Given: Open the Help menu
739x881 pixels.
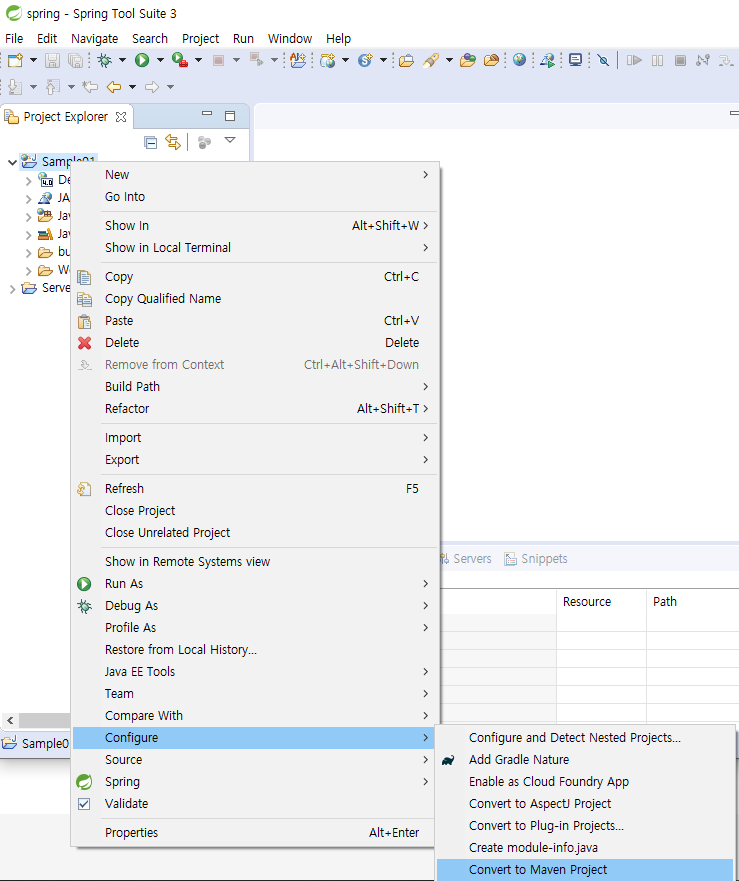Looking at the screenshot, I should (338, 38).
